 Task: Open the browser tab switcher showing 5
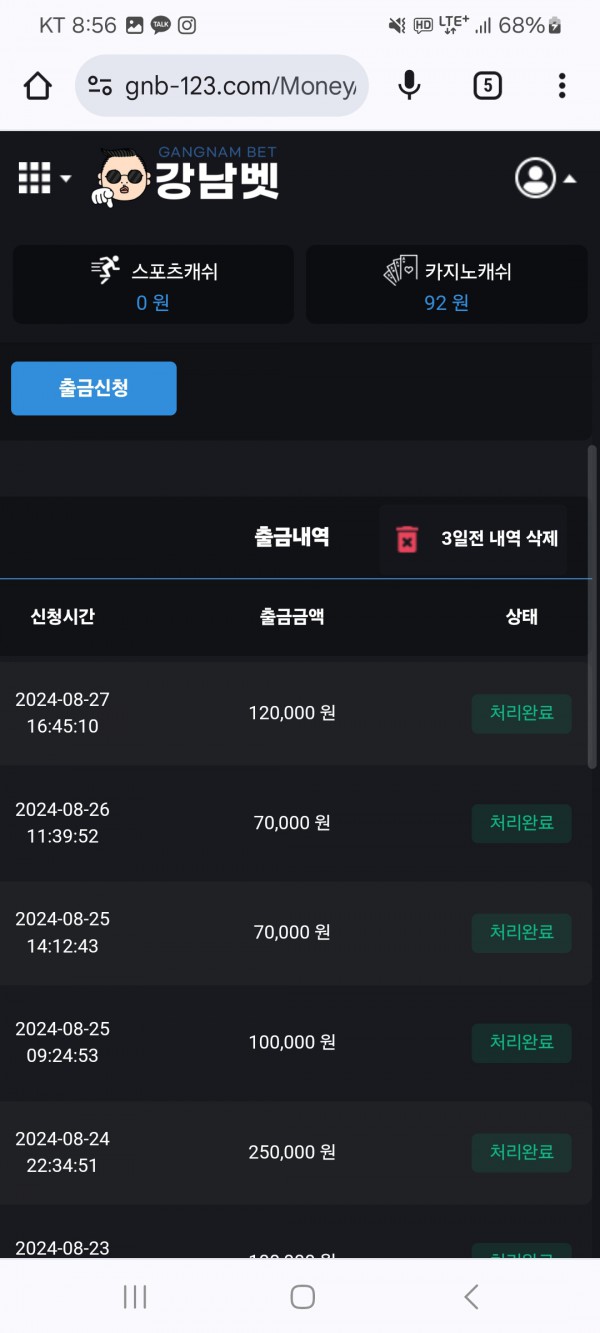[487, 86]
